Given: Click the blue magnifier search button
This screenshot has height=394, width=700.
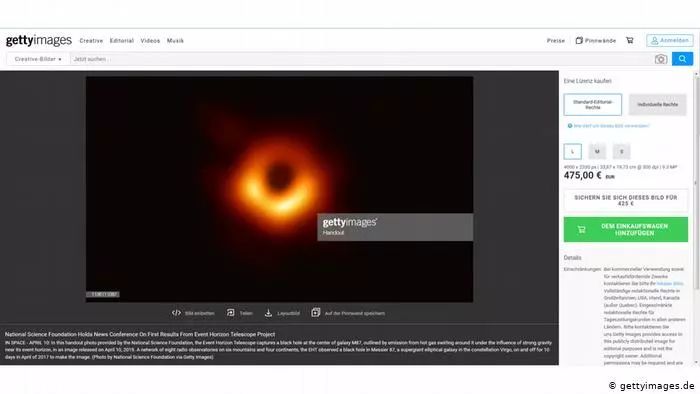Looking at the screenshot, I should (682, 59).
